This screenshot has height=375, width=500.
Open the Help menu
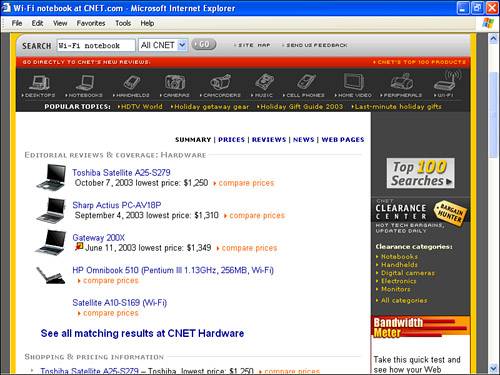click(147, 23)
